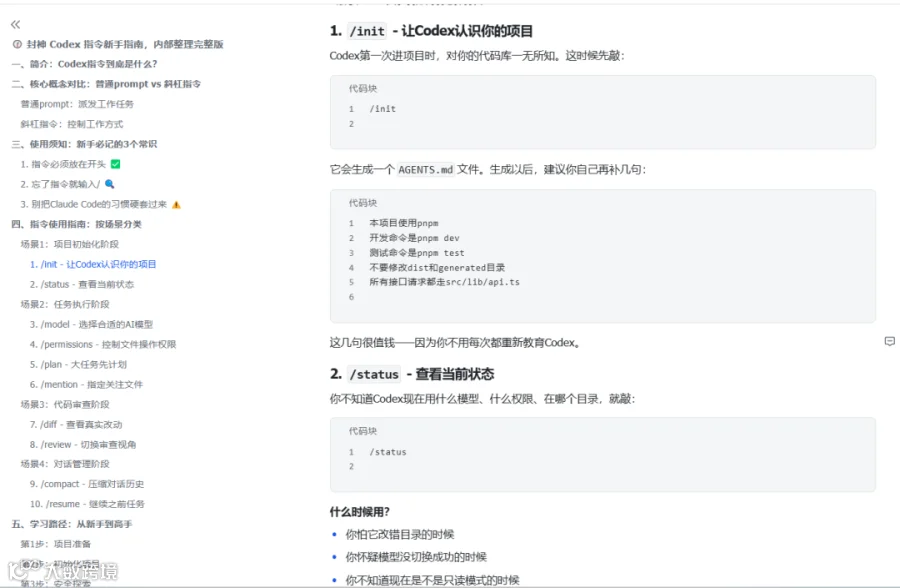Go to '5. /plan - 大任务先计划'
This screenshot has width=900, height=588.
point(78,365)
